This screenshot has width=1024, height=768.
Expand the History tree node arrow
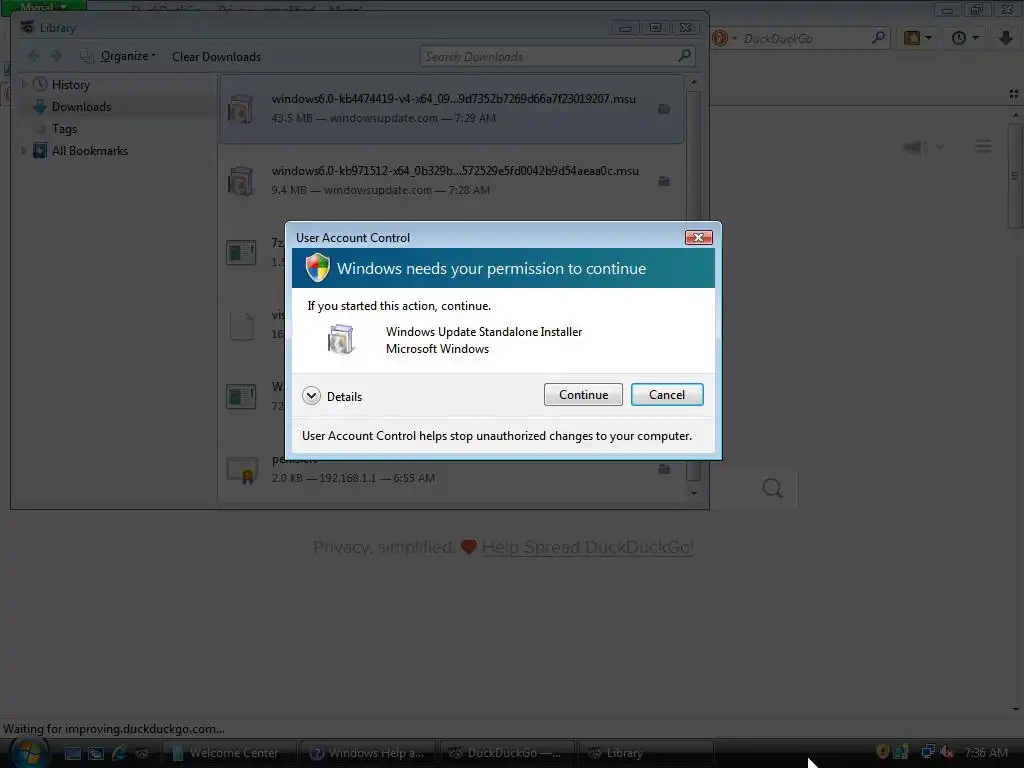pyautogui.click(x=24, y=84)
